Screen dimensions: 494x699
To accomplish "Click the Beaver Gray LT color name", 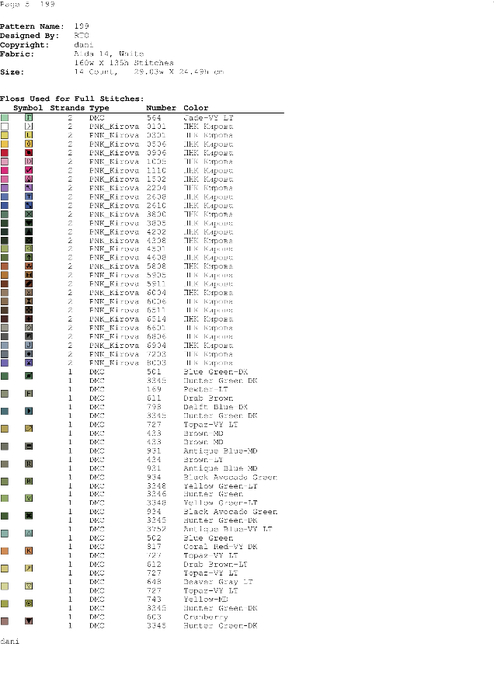I will 218,582.
